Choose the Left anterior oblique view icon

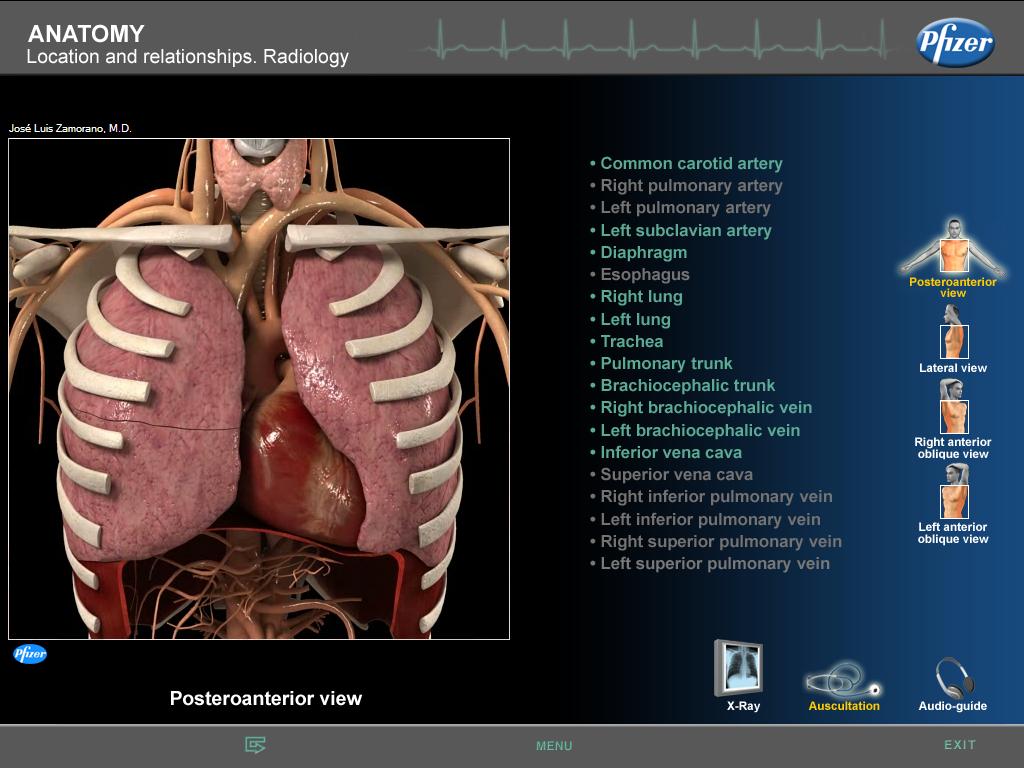(953, 491)
